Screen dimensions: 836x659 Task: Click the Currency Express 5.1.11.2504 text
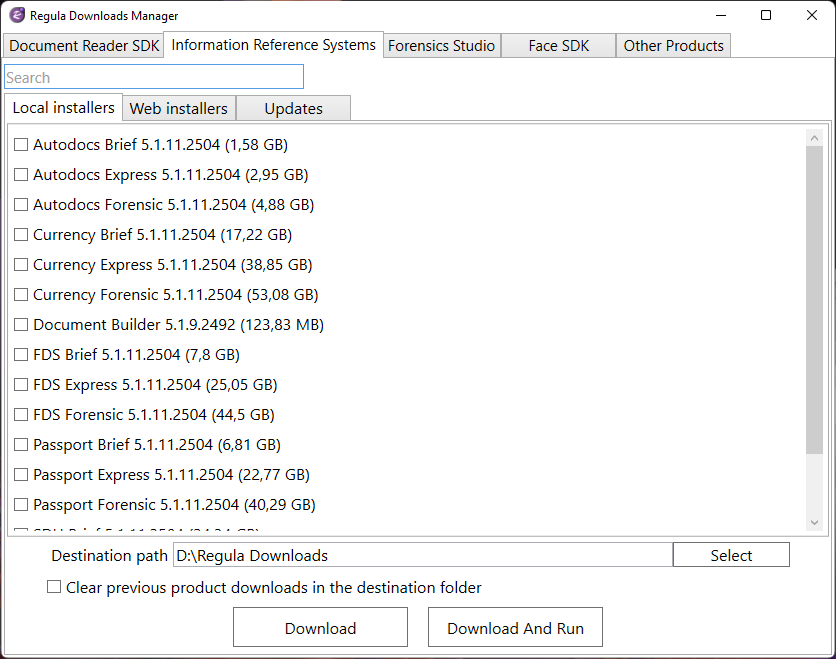(x=173, y=264)
